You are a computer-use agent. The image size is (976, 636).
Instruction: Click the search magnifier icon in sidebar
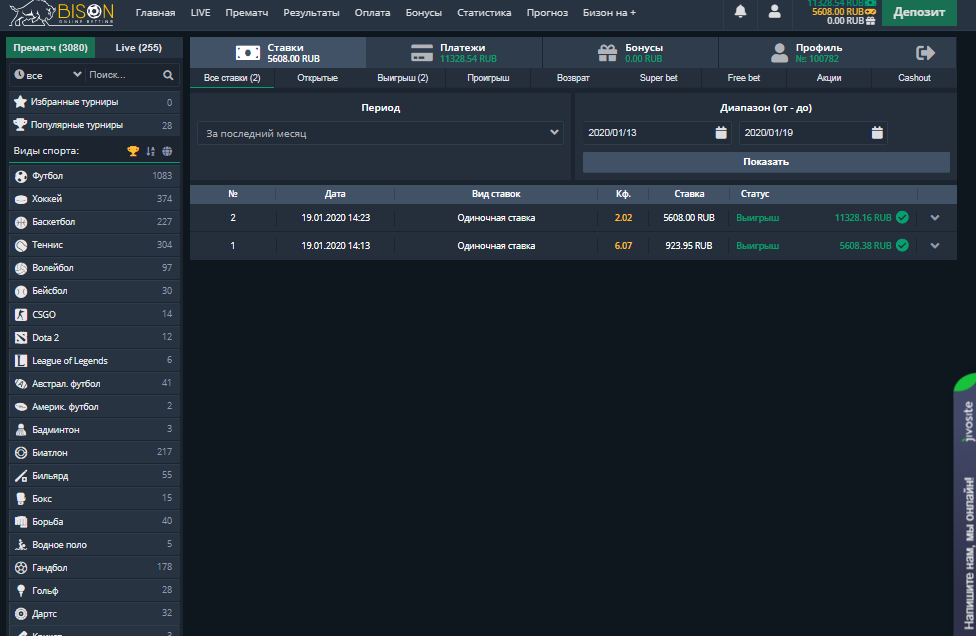point(168,75)
